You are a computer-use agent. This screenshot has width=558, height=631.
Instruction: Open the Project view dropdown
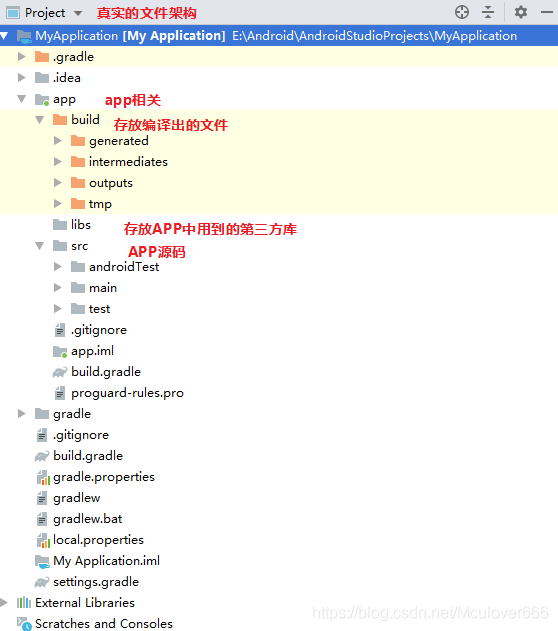tap(78, 13)
